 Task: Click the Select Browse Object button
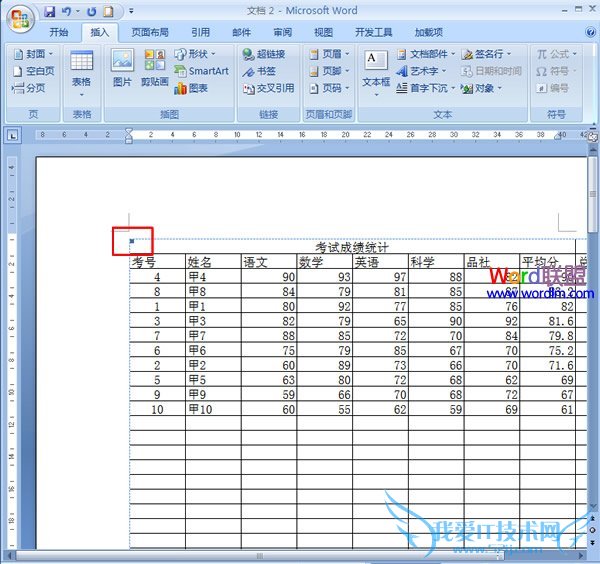(x=593, y=530)
